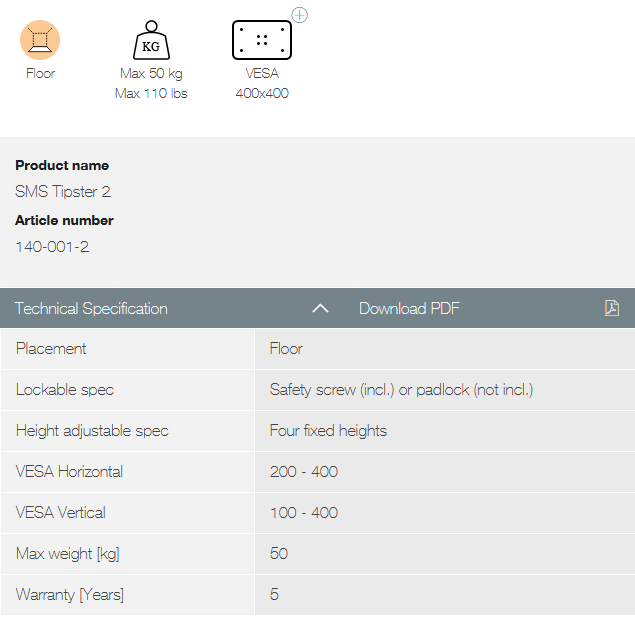Click the VESA 400x400 caption text
Viewport: 635px width, 622px height.
point(261,83)
